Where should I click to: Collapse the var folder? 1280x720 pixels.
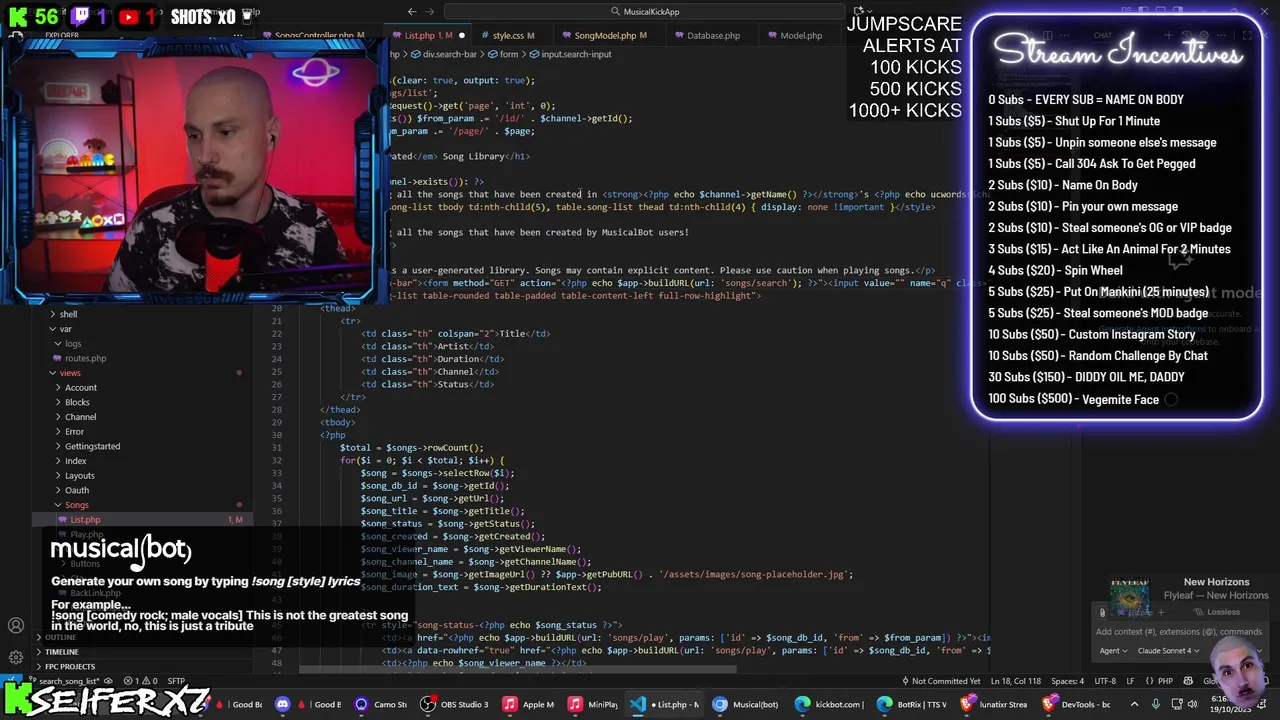(x=65, y=329)
